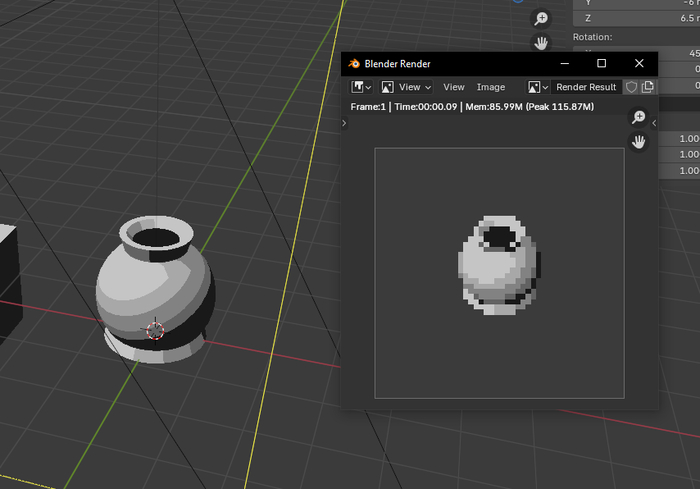Expand the right sidebar arrow in the render window
700x489 pixels.
coord(654,123)
